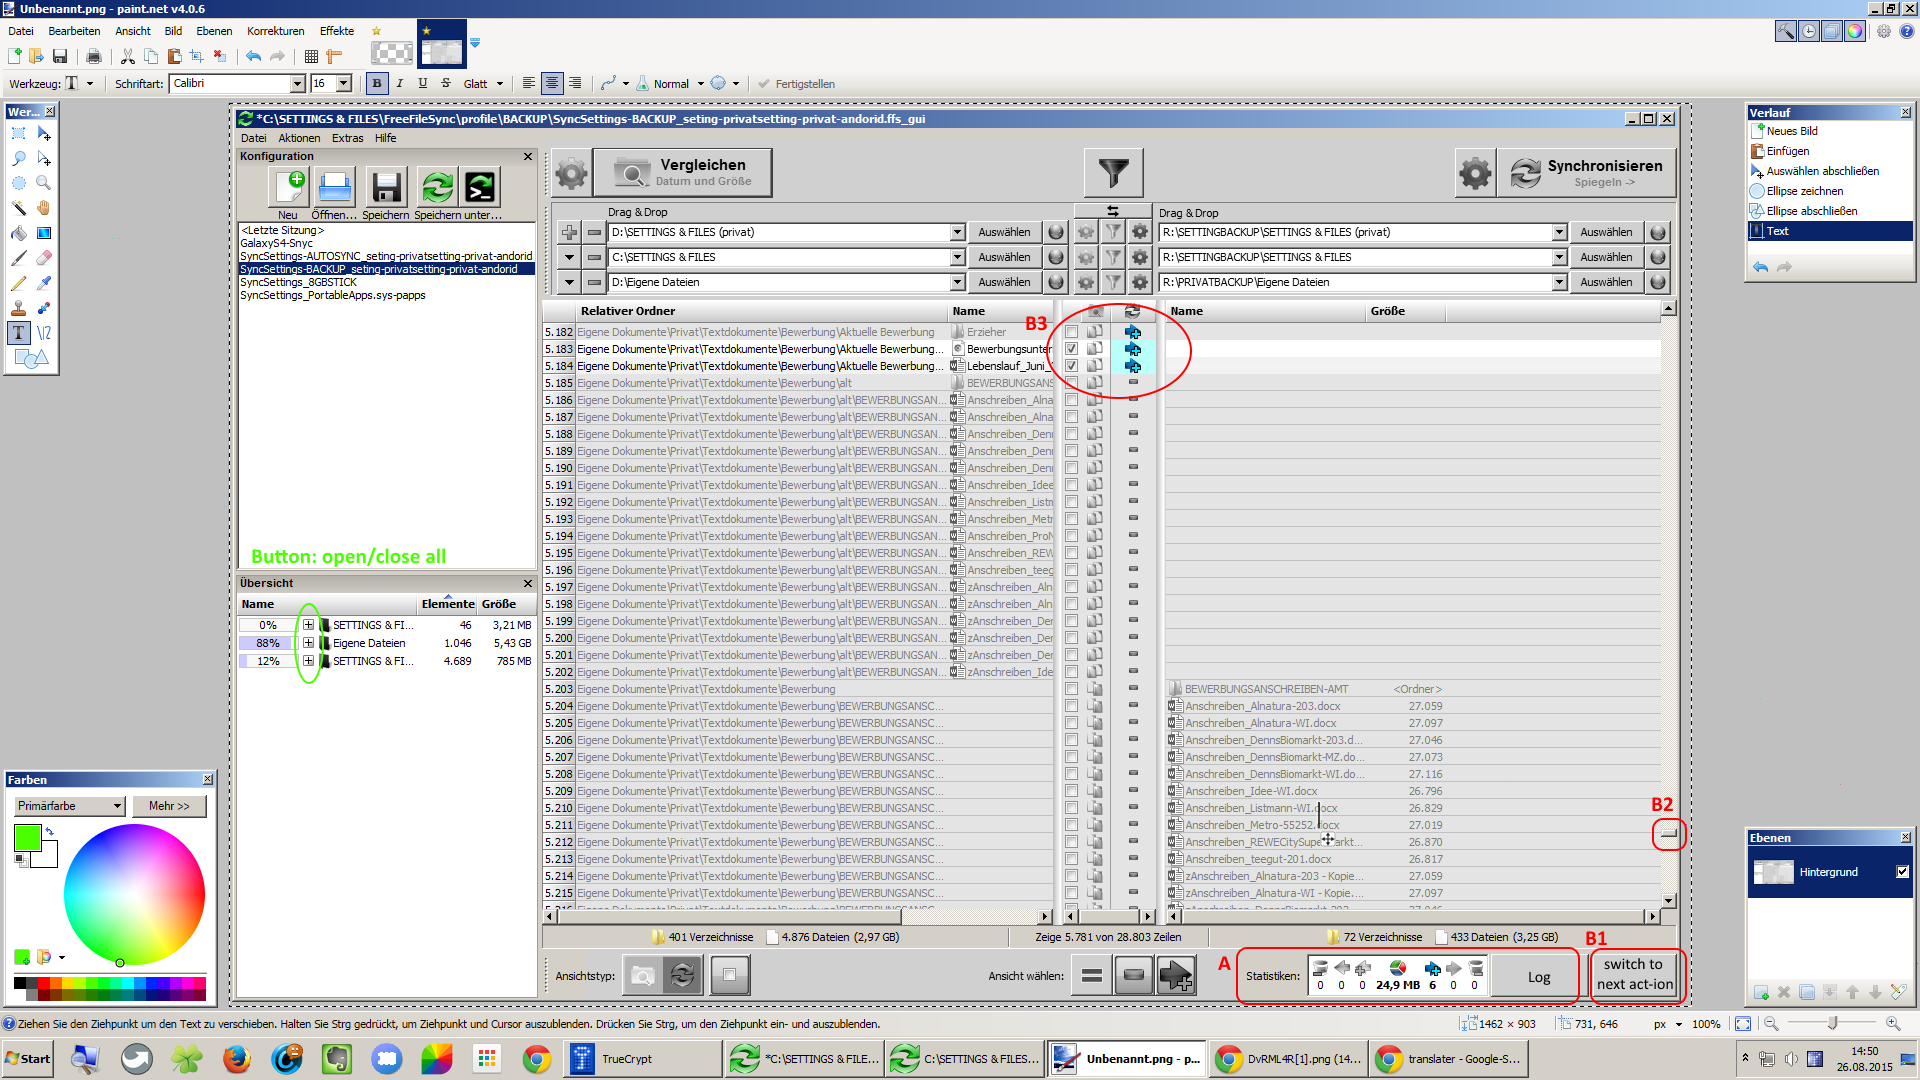The height and width of the screenshot is (1080, 1920).
Task: Select the Magic Wand tool
Action: pos(19,208)
